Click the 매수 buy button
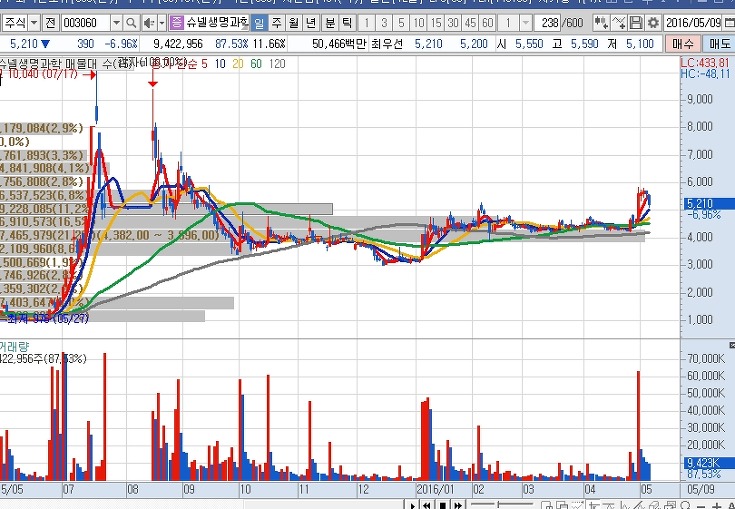 [682, 44]
